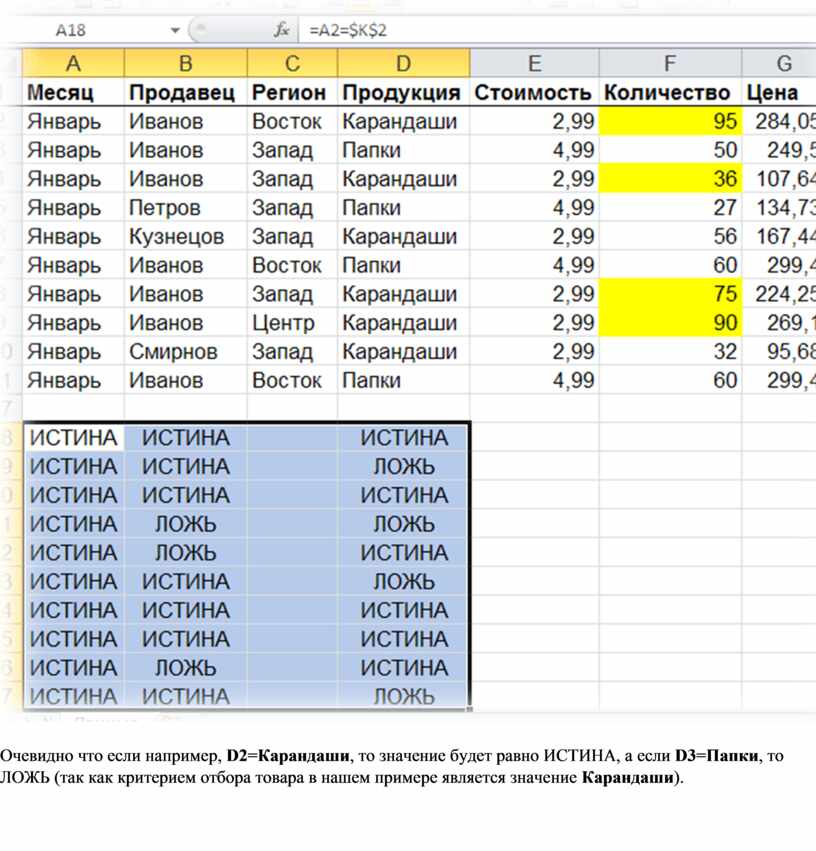Select the cell containing 'Кузнецов'

186,236
